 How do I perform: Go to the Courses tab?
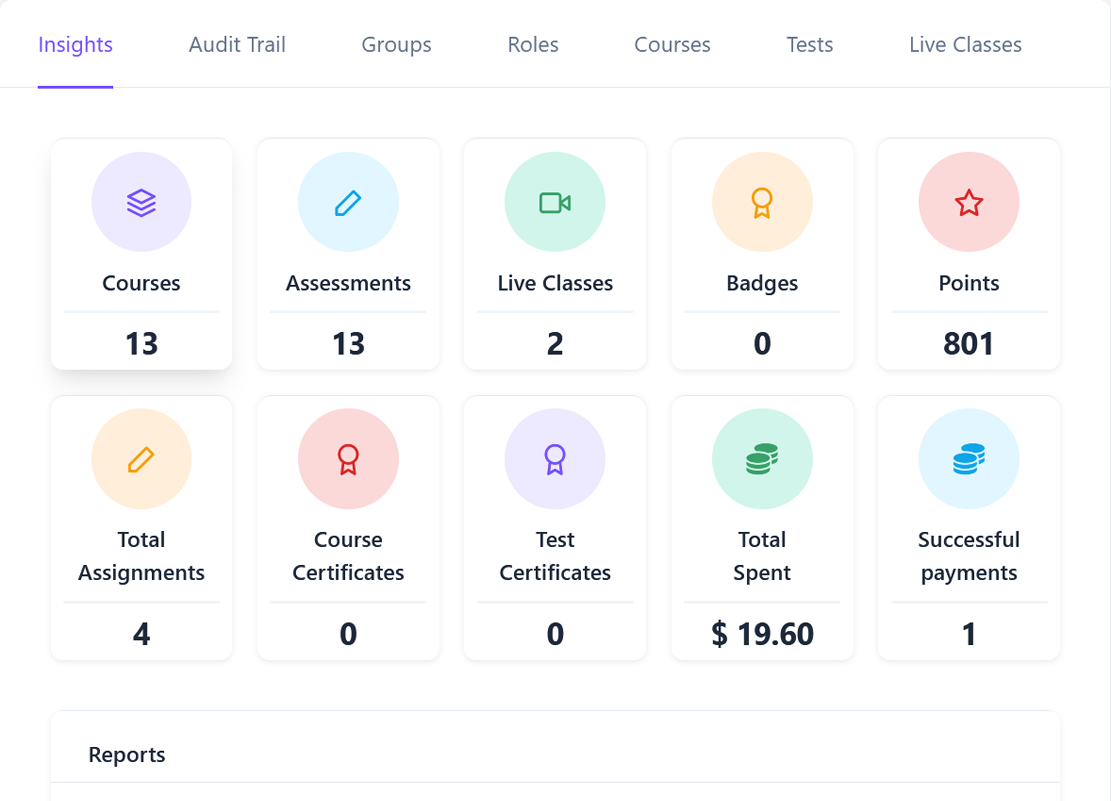pos(672,45)
